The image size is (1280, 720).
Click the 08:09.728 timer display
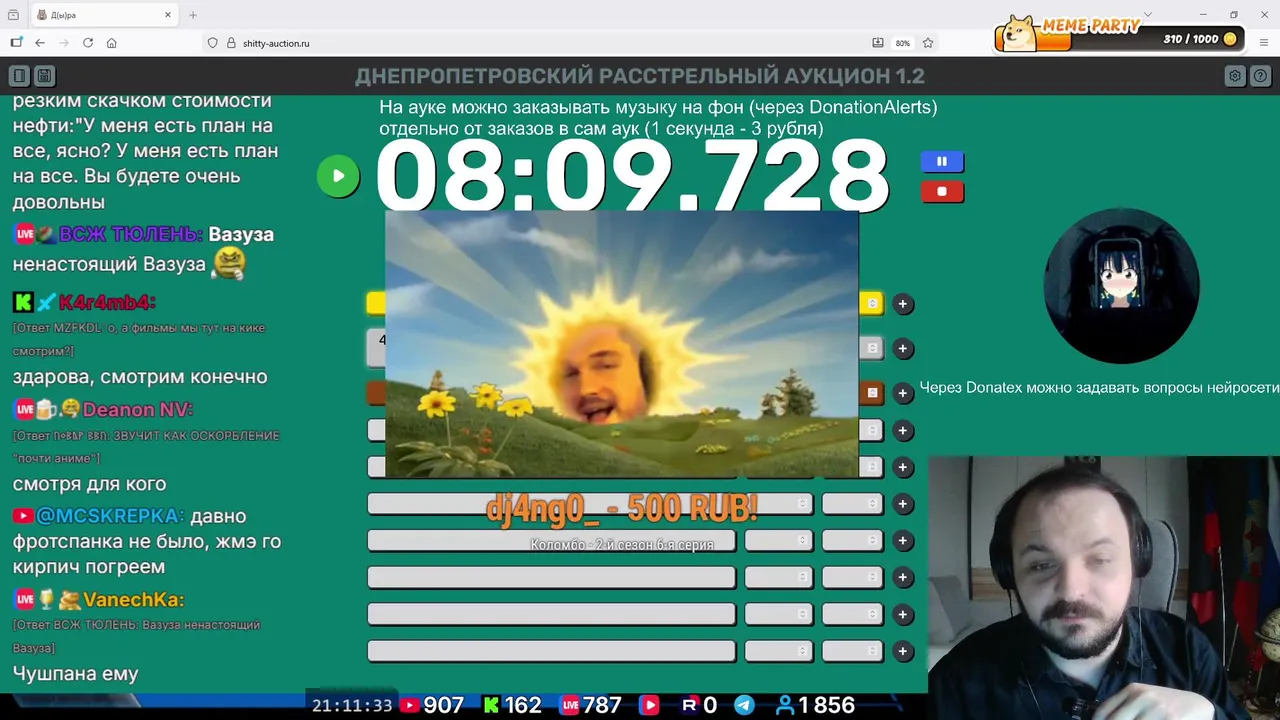tap(632, 176)
